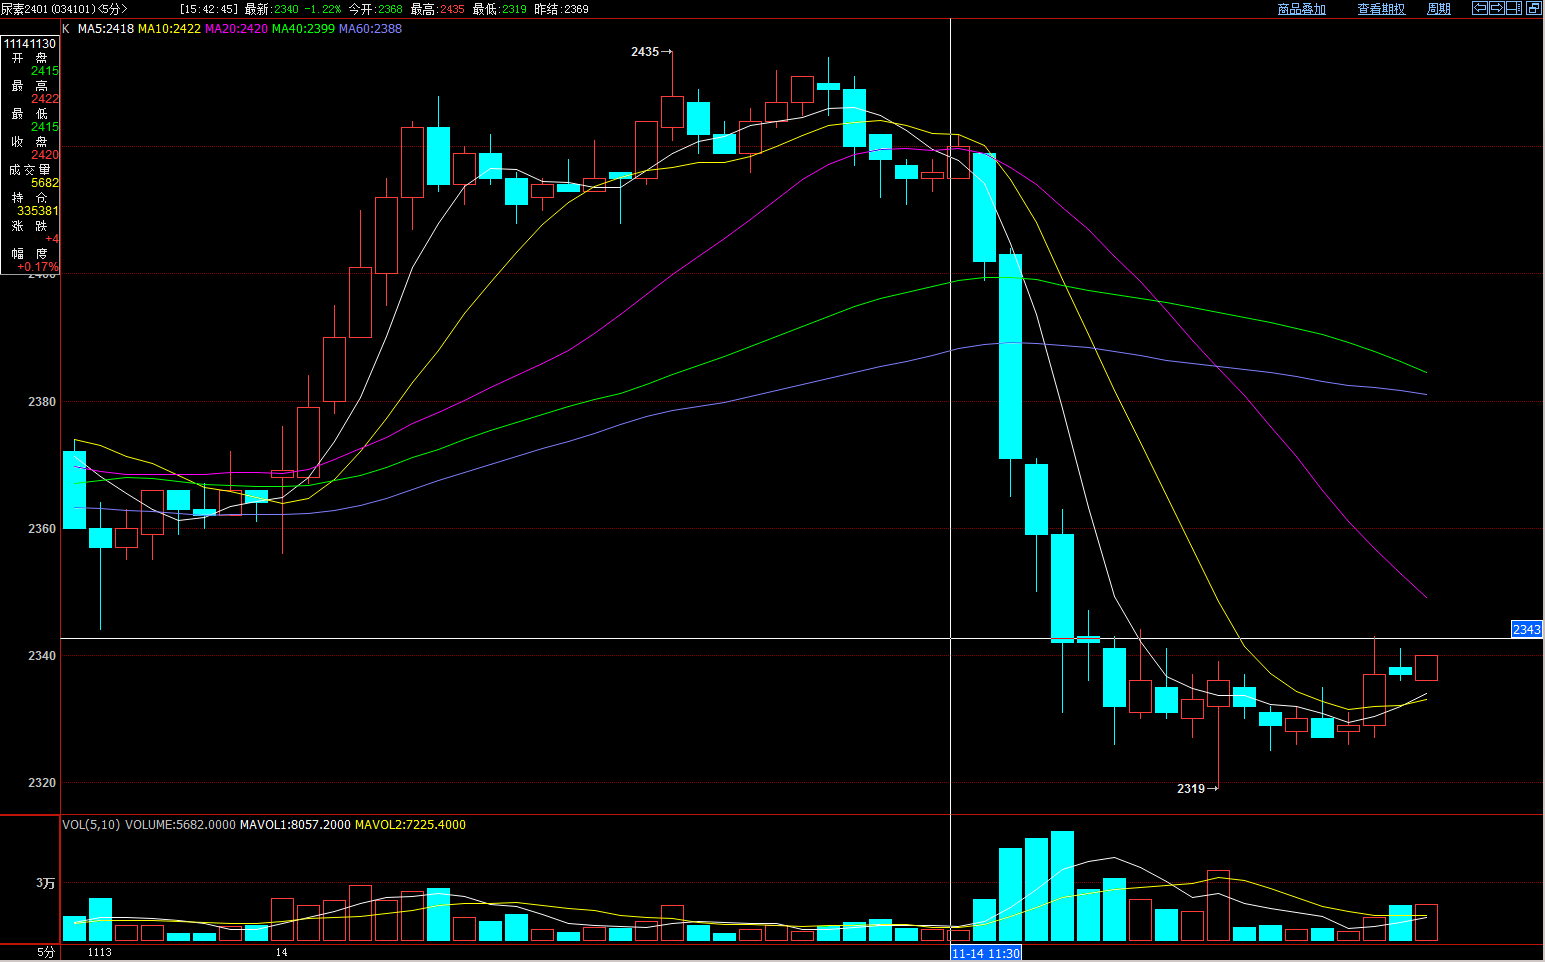The image size is (1545, 962).
Task: Click the <5分> period indicator in title
Action: (x=113, y=9)
